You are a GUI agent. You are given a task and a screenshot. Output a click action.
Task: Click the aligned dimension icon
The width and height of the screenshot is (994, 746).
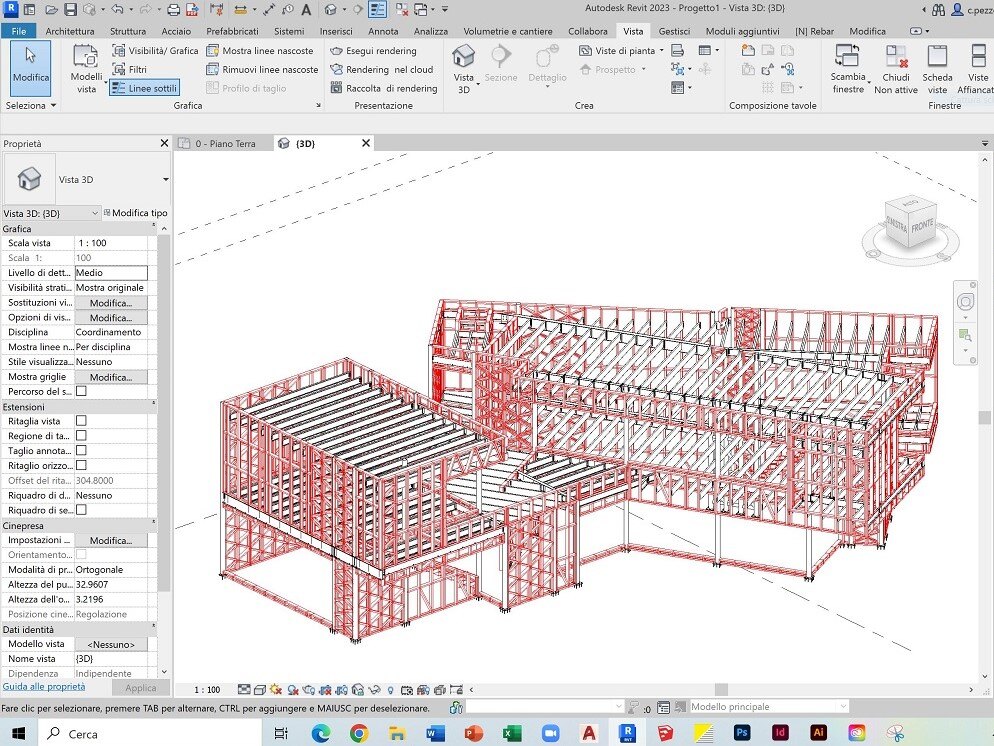[269, 10]
